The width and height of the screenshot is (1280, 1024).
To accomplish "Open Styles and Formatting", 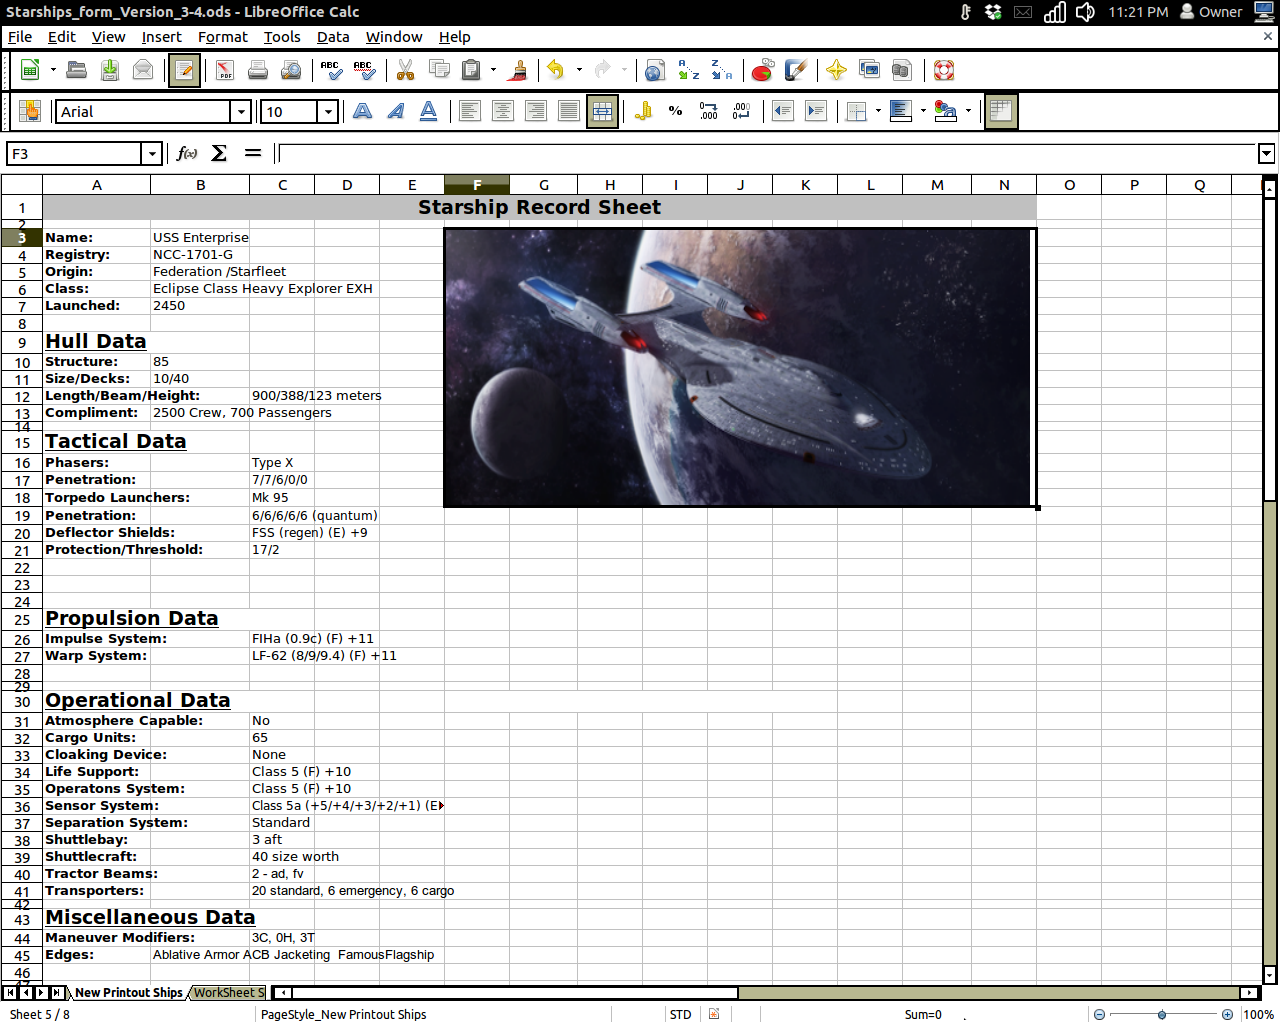I will tap(30, 111).
